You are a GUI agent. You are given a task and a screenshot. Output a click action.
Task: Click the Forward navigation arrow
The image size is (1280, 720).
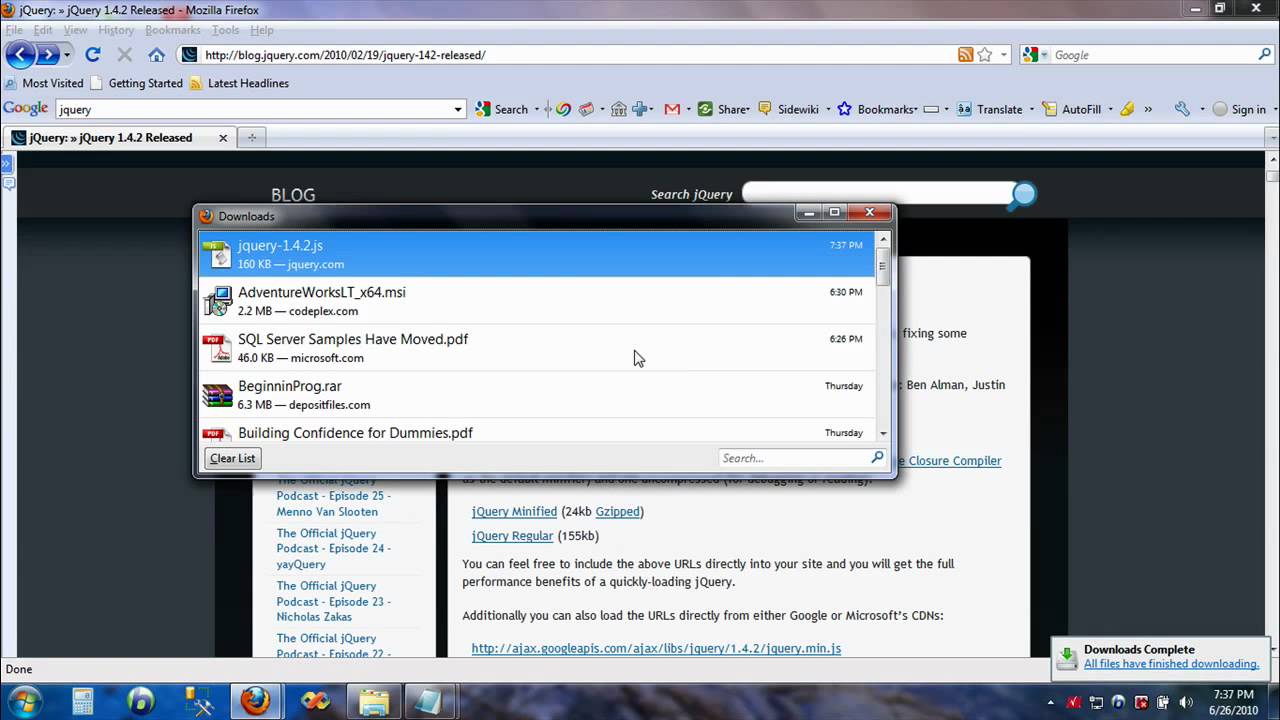click(47, 55)
